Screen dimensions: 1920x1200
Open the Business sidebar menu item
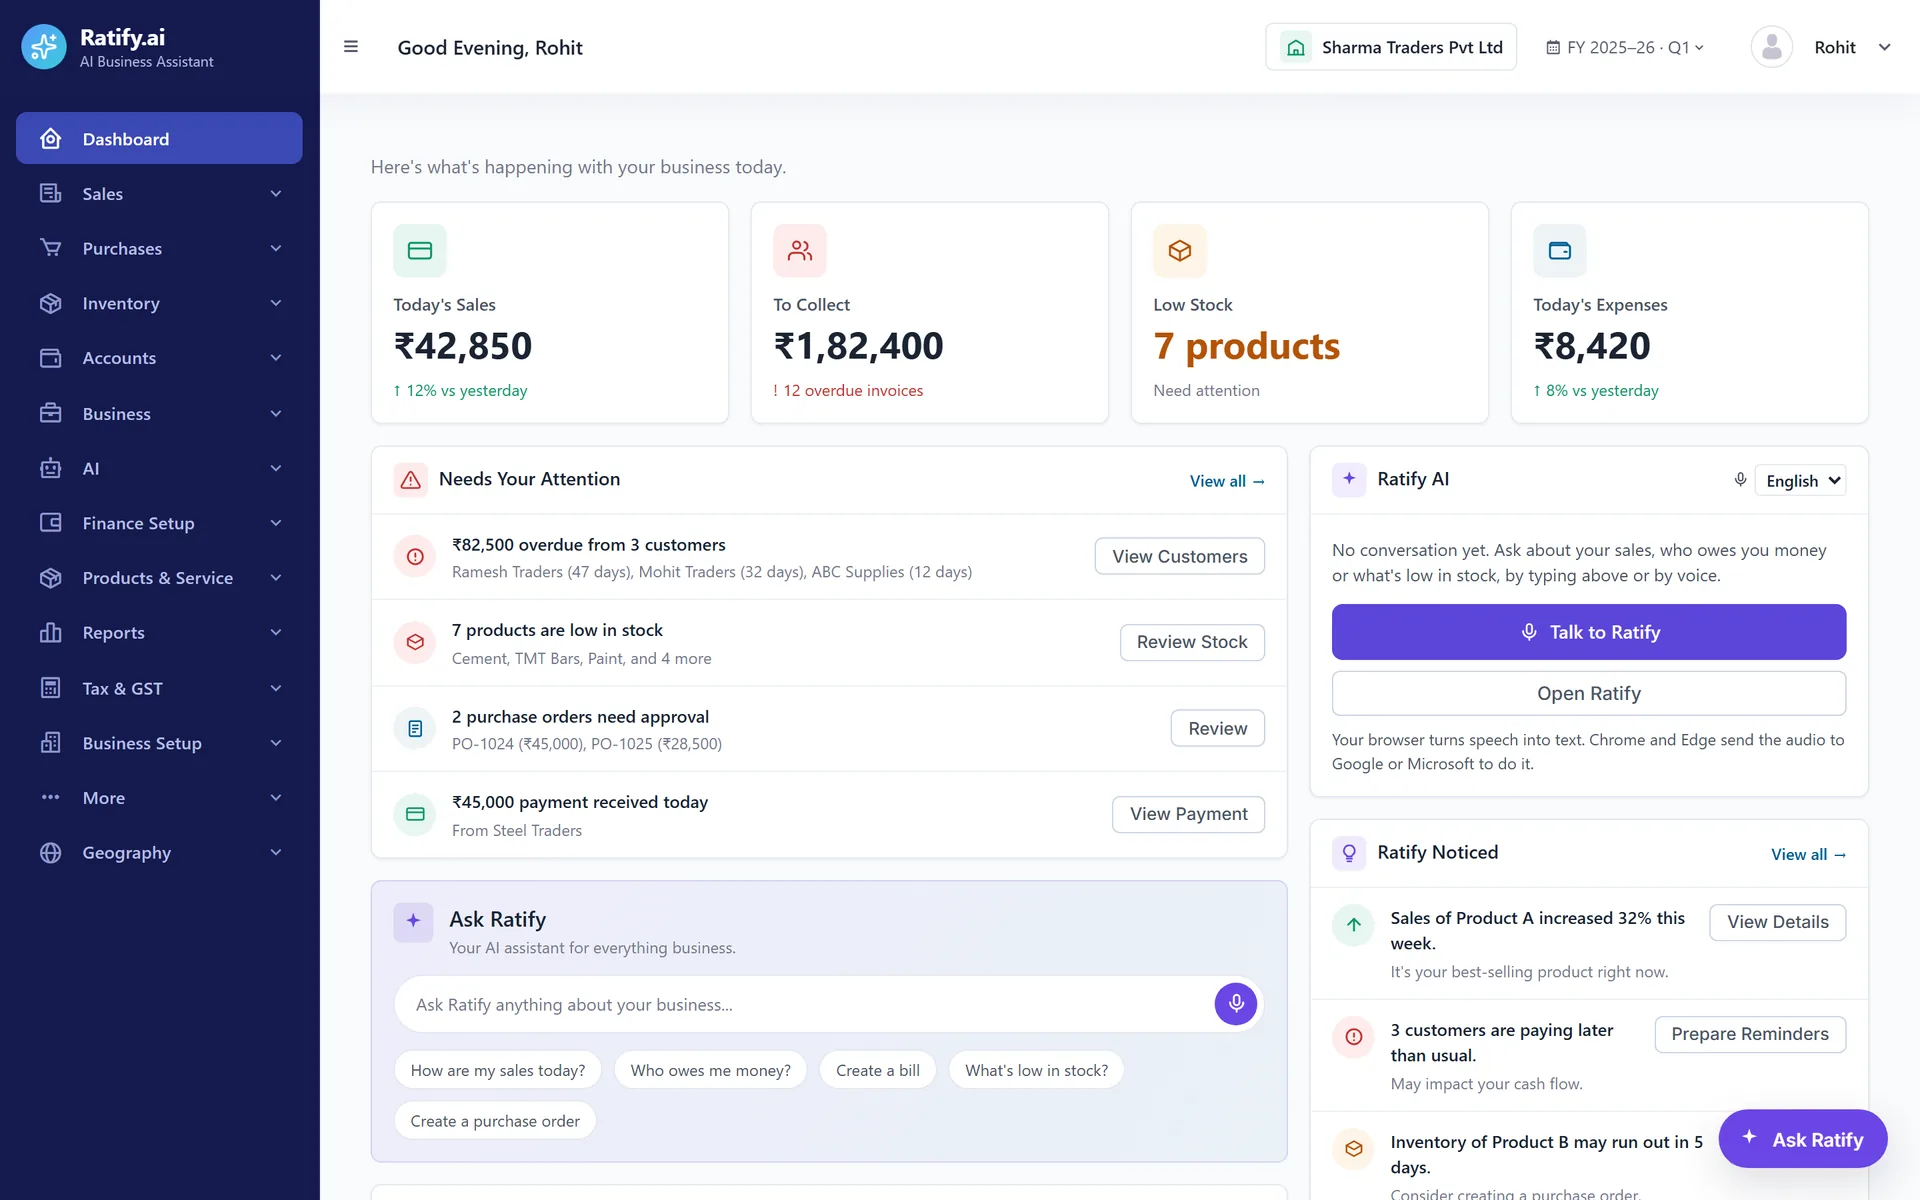[159, 414]
